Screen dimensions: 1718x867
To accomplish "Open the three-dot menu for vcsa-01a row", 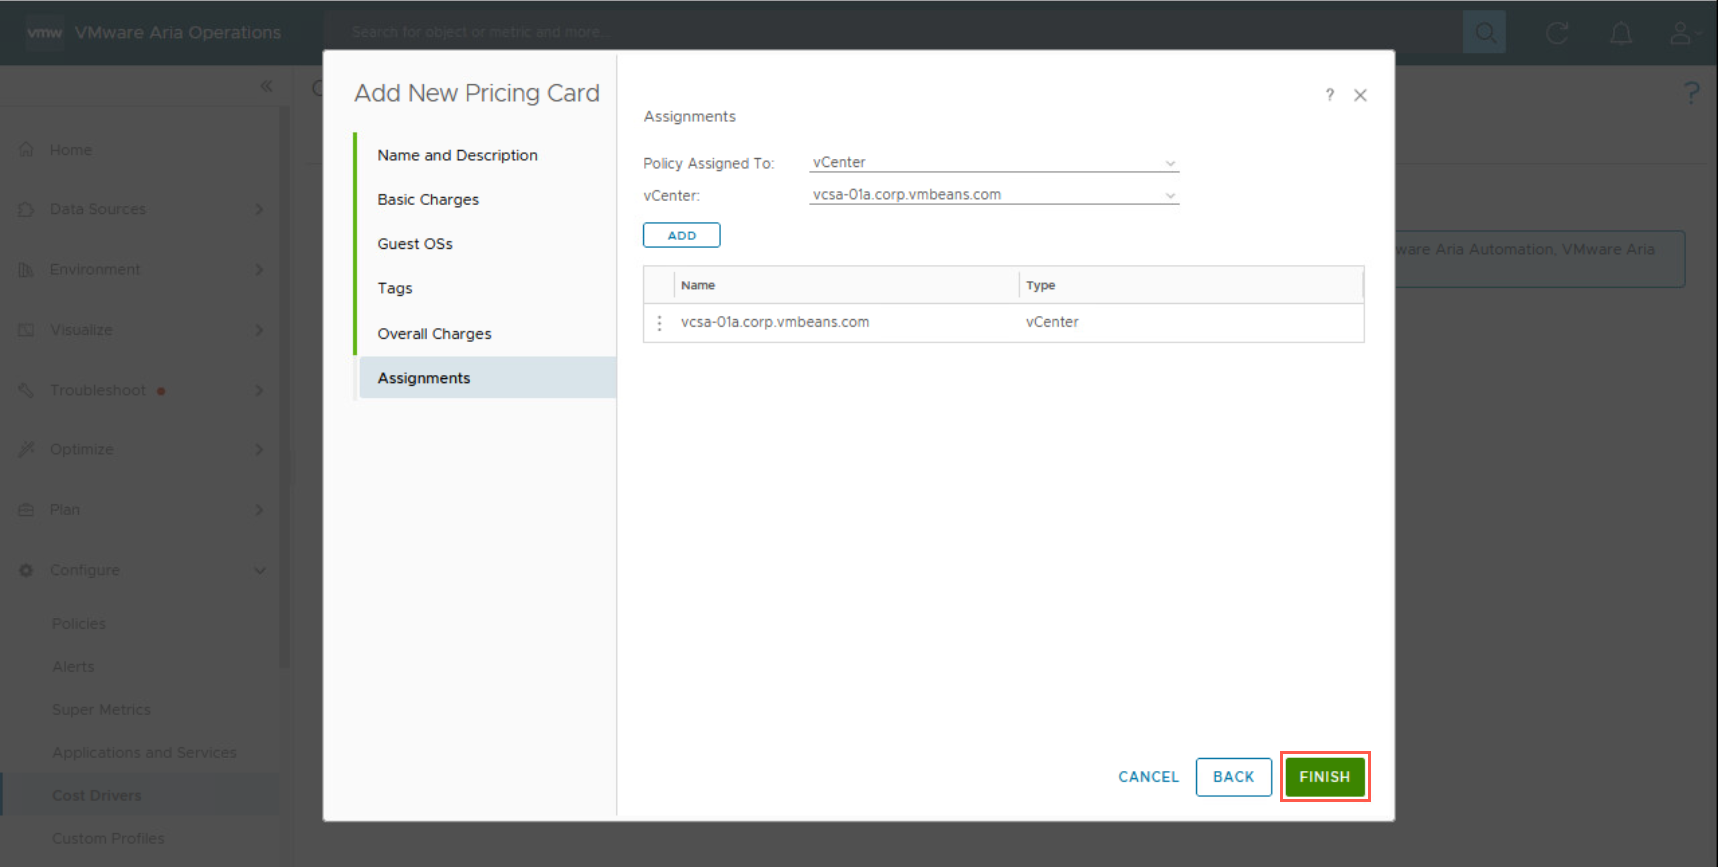I will (659, 323).
